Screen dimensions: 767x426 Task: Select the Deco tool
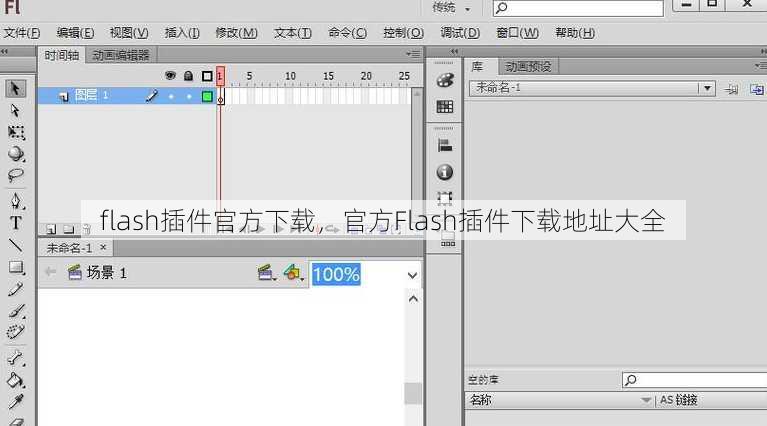click(x=16, y=332)
